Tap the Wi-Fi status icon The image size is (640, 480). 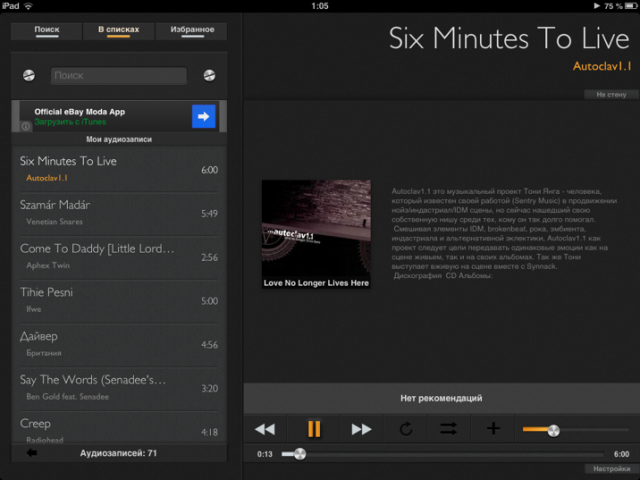(28, 6)
